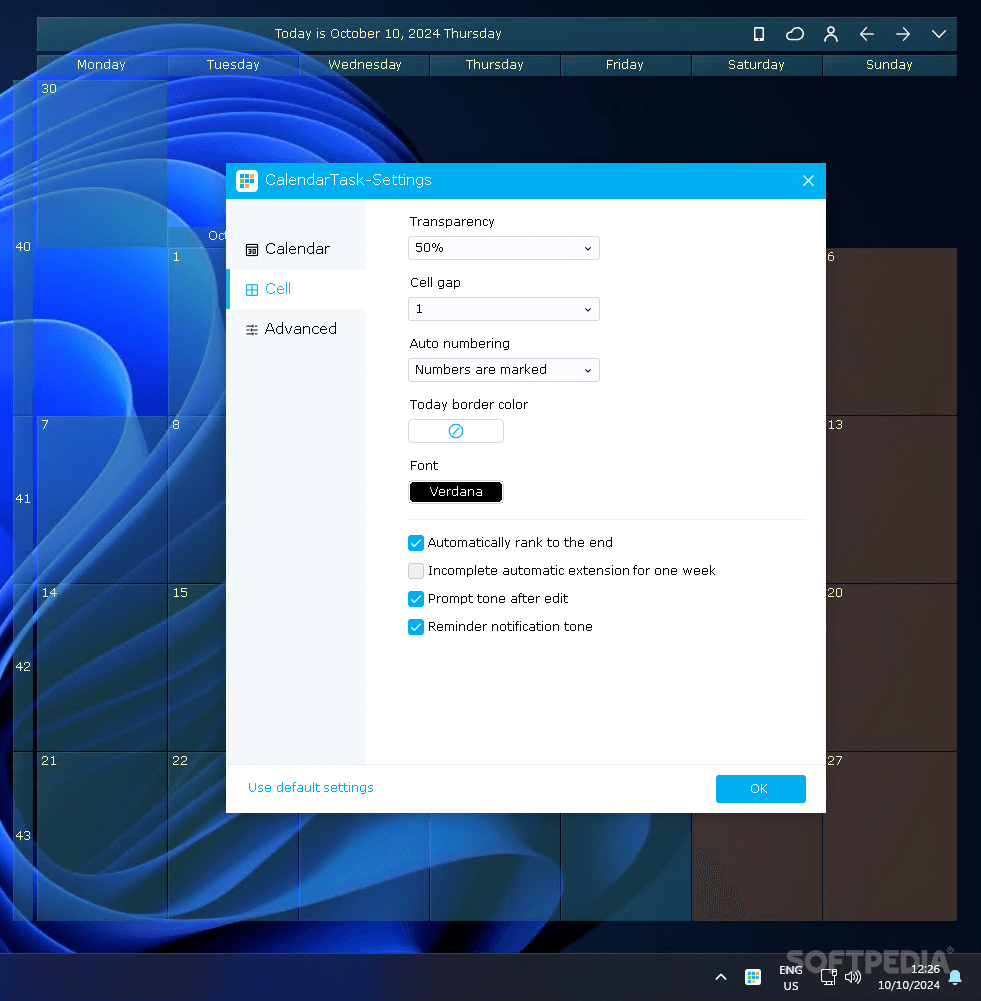Open the notification bell in the system tray

pos(955,977)
